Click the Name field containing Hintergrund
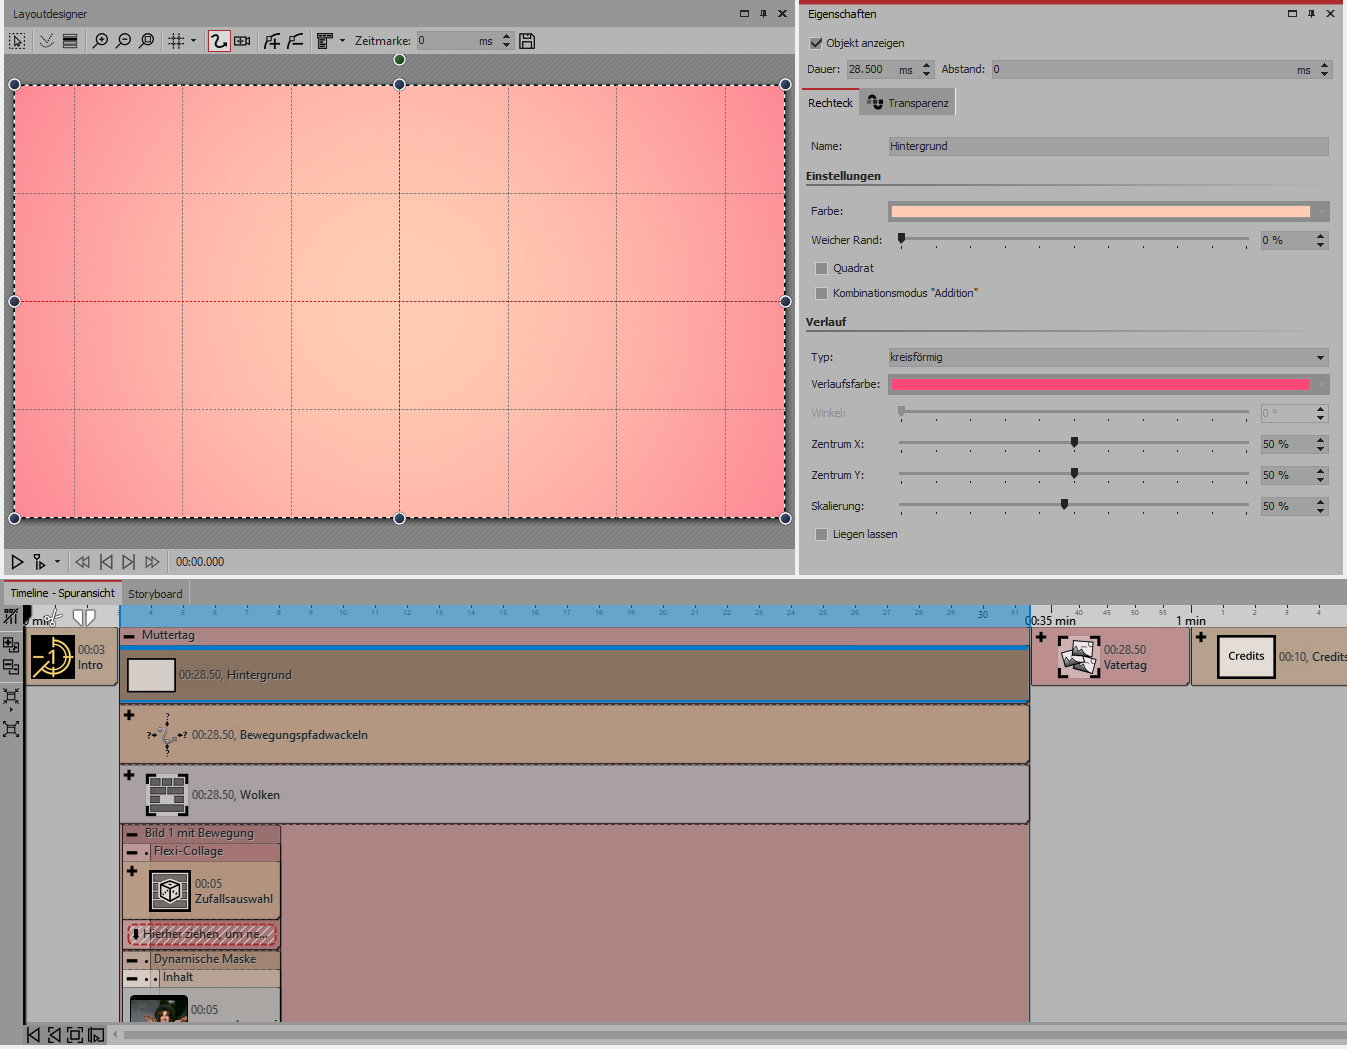1347x1049 pixels. click(1108, 146)
